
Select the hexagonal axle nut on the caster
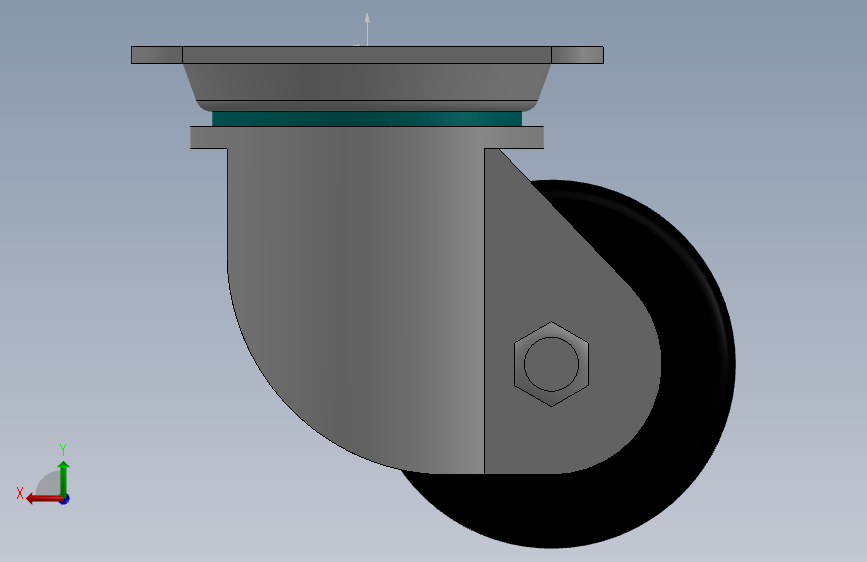[551, 364]
